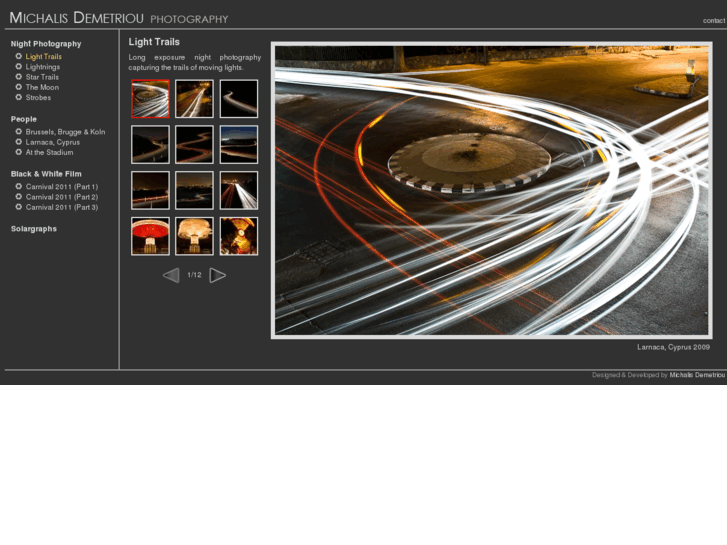Click the large roundabout light trails photo

tap(491, 190)
